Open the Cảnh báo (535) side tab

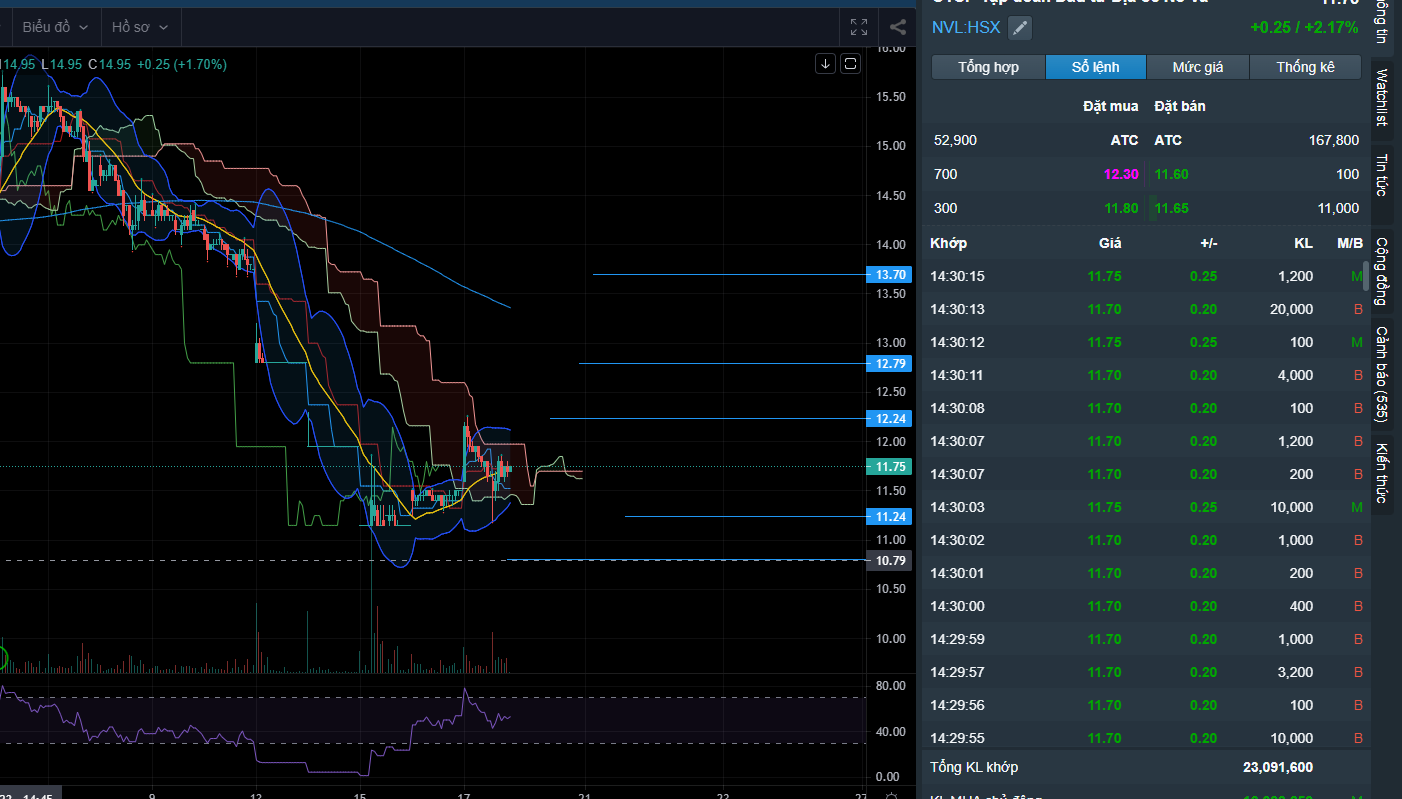(x=1382, y=372)
